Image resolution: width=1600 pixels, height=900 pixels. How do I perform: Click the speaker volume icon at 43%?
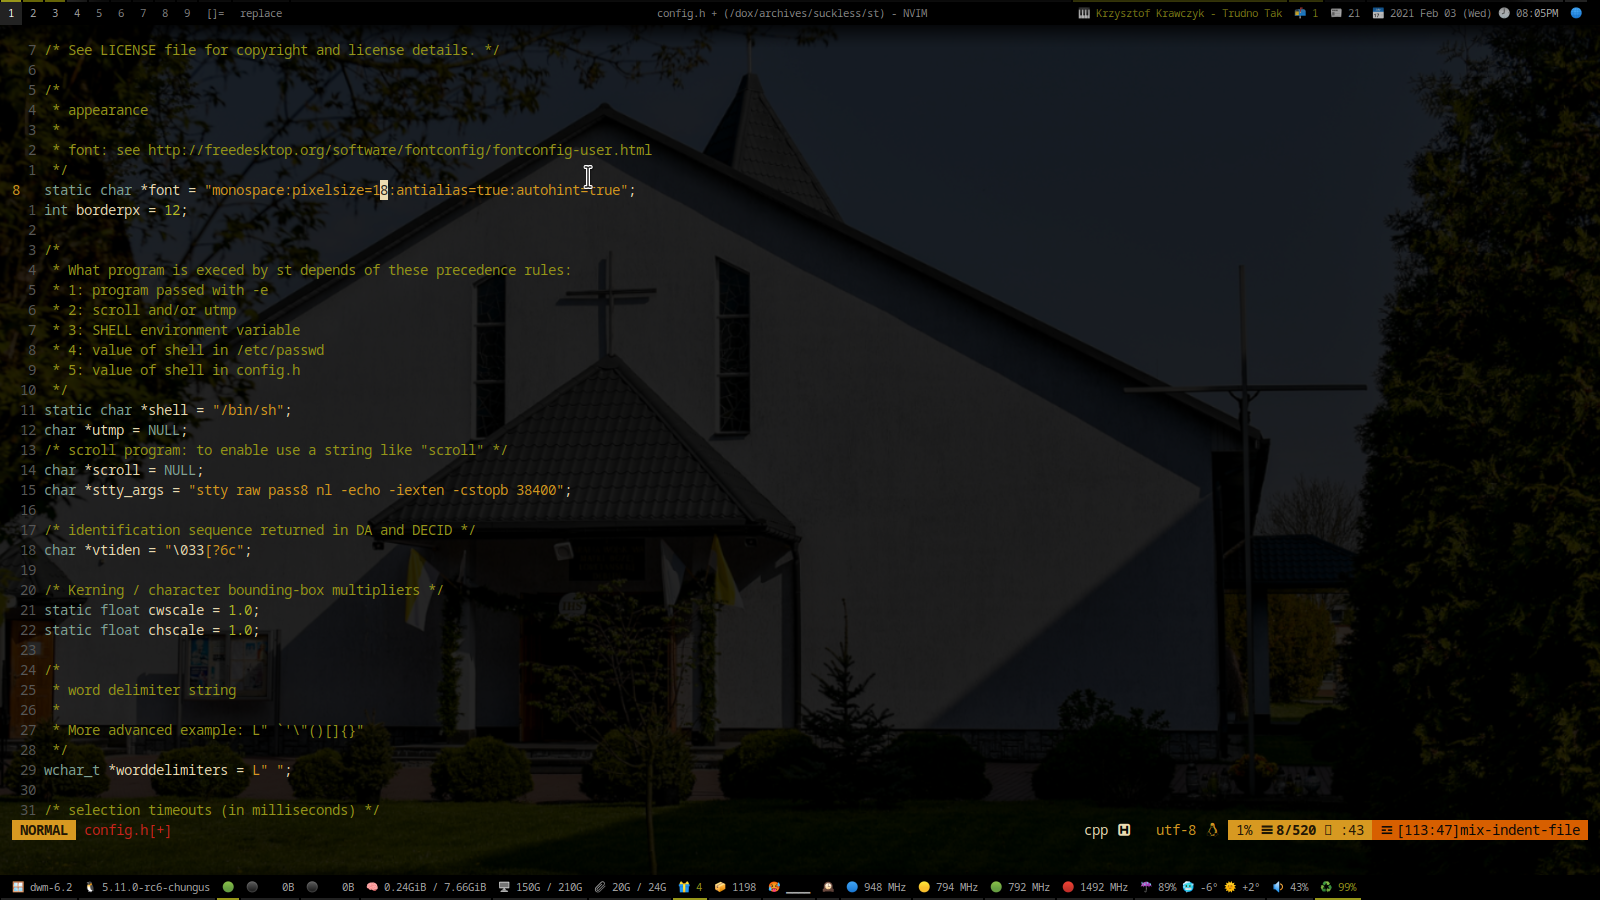1278,887
